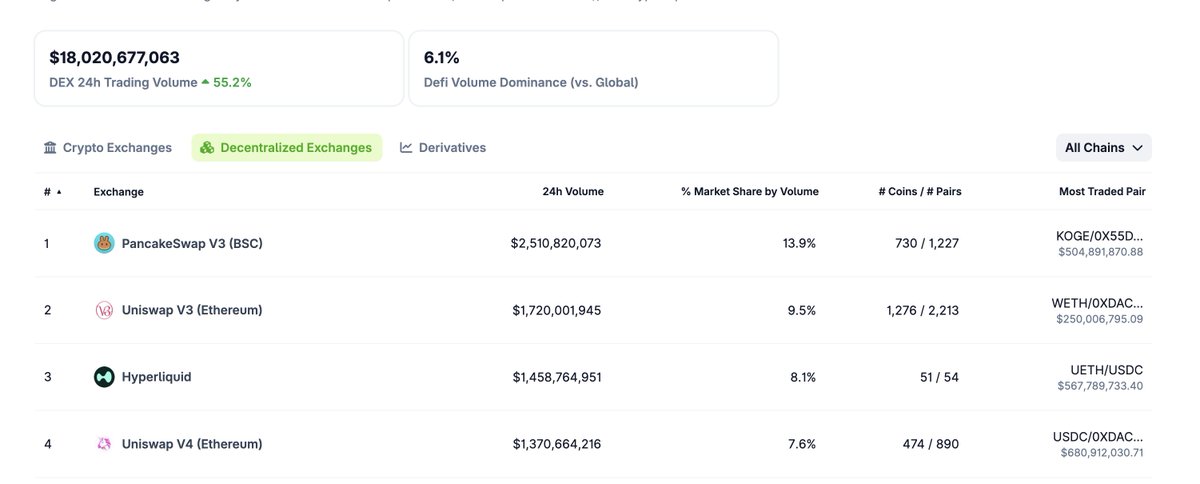
Task: Click the Uniswap V4 pink unicorn logo
Action: (x=104, y=444)
